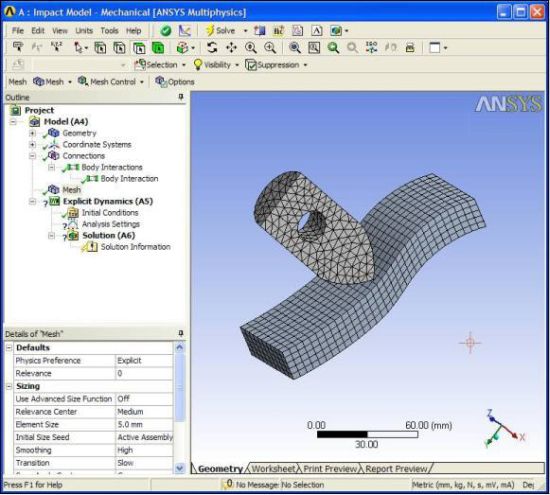The height and width of the screenshot is (495, 550).
Task: Click the ISO view icon
Action: click(x=371, y=47)
